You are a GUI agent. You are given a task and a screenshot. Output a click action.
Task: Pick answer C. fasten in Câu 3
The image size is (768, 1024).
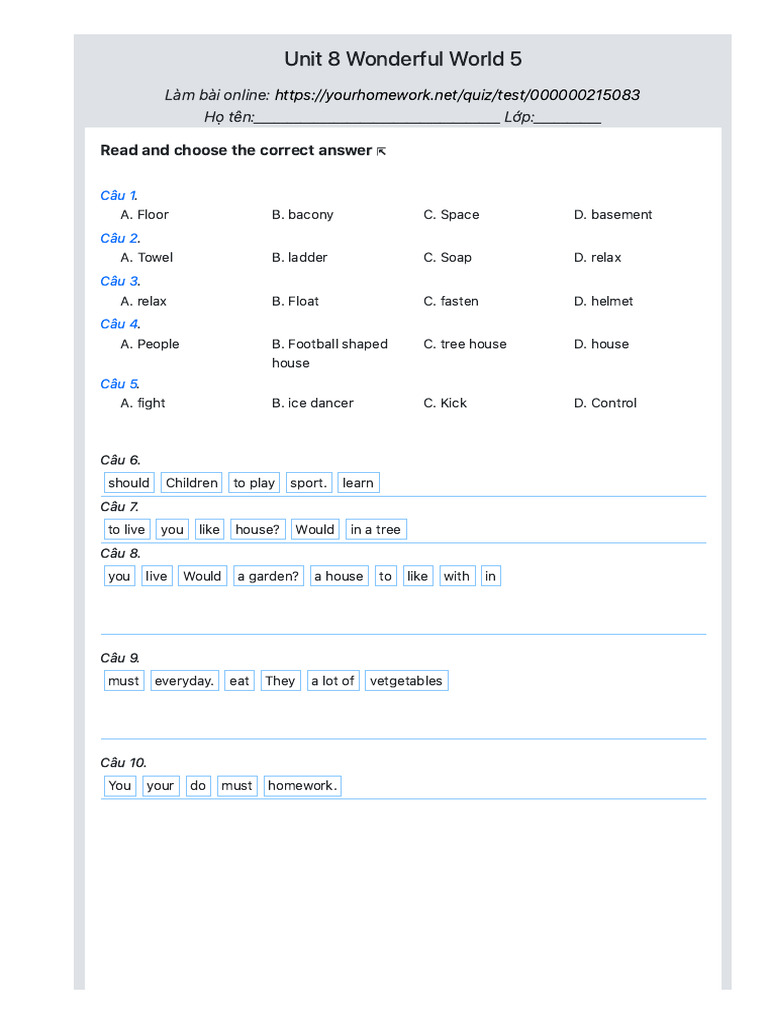click(451, 301)
